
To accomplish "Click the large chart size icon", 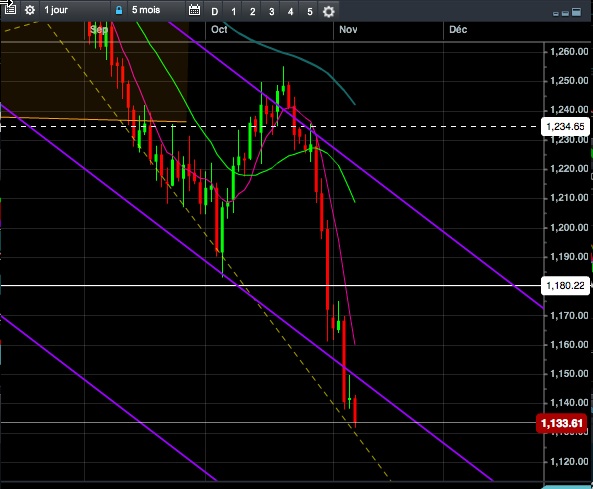I will click(x=576, y=12).
